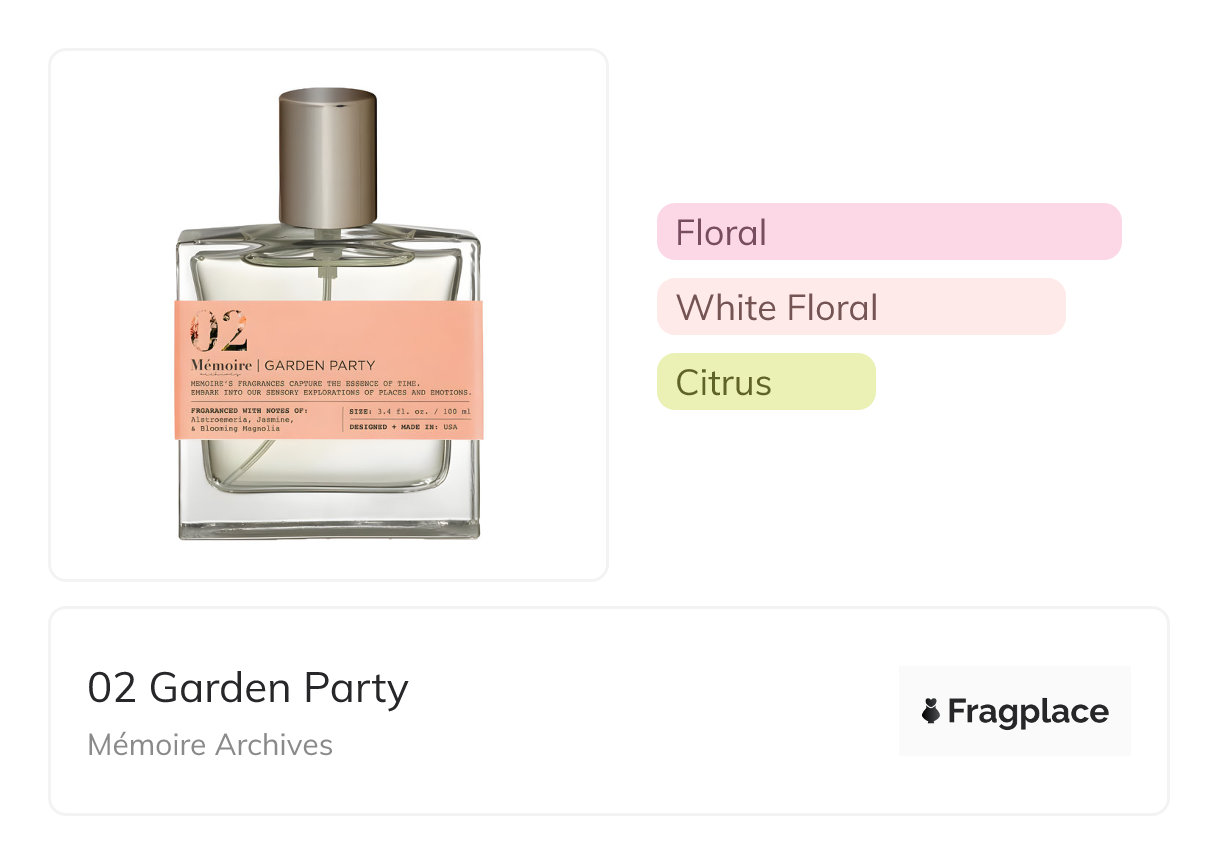
Task: Select the White Floral accord tag
Action: [x=860, y=307]
